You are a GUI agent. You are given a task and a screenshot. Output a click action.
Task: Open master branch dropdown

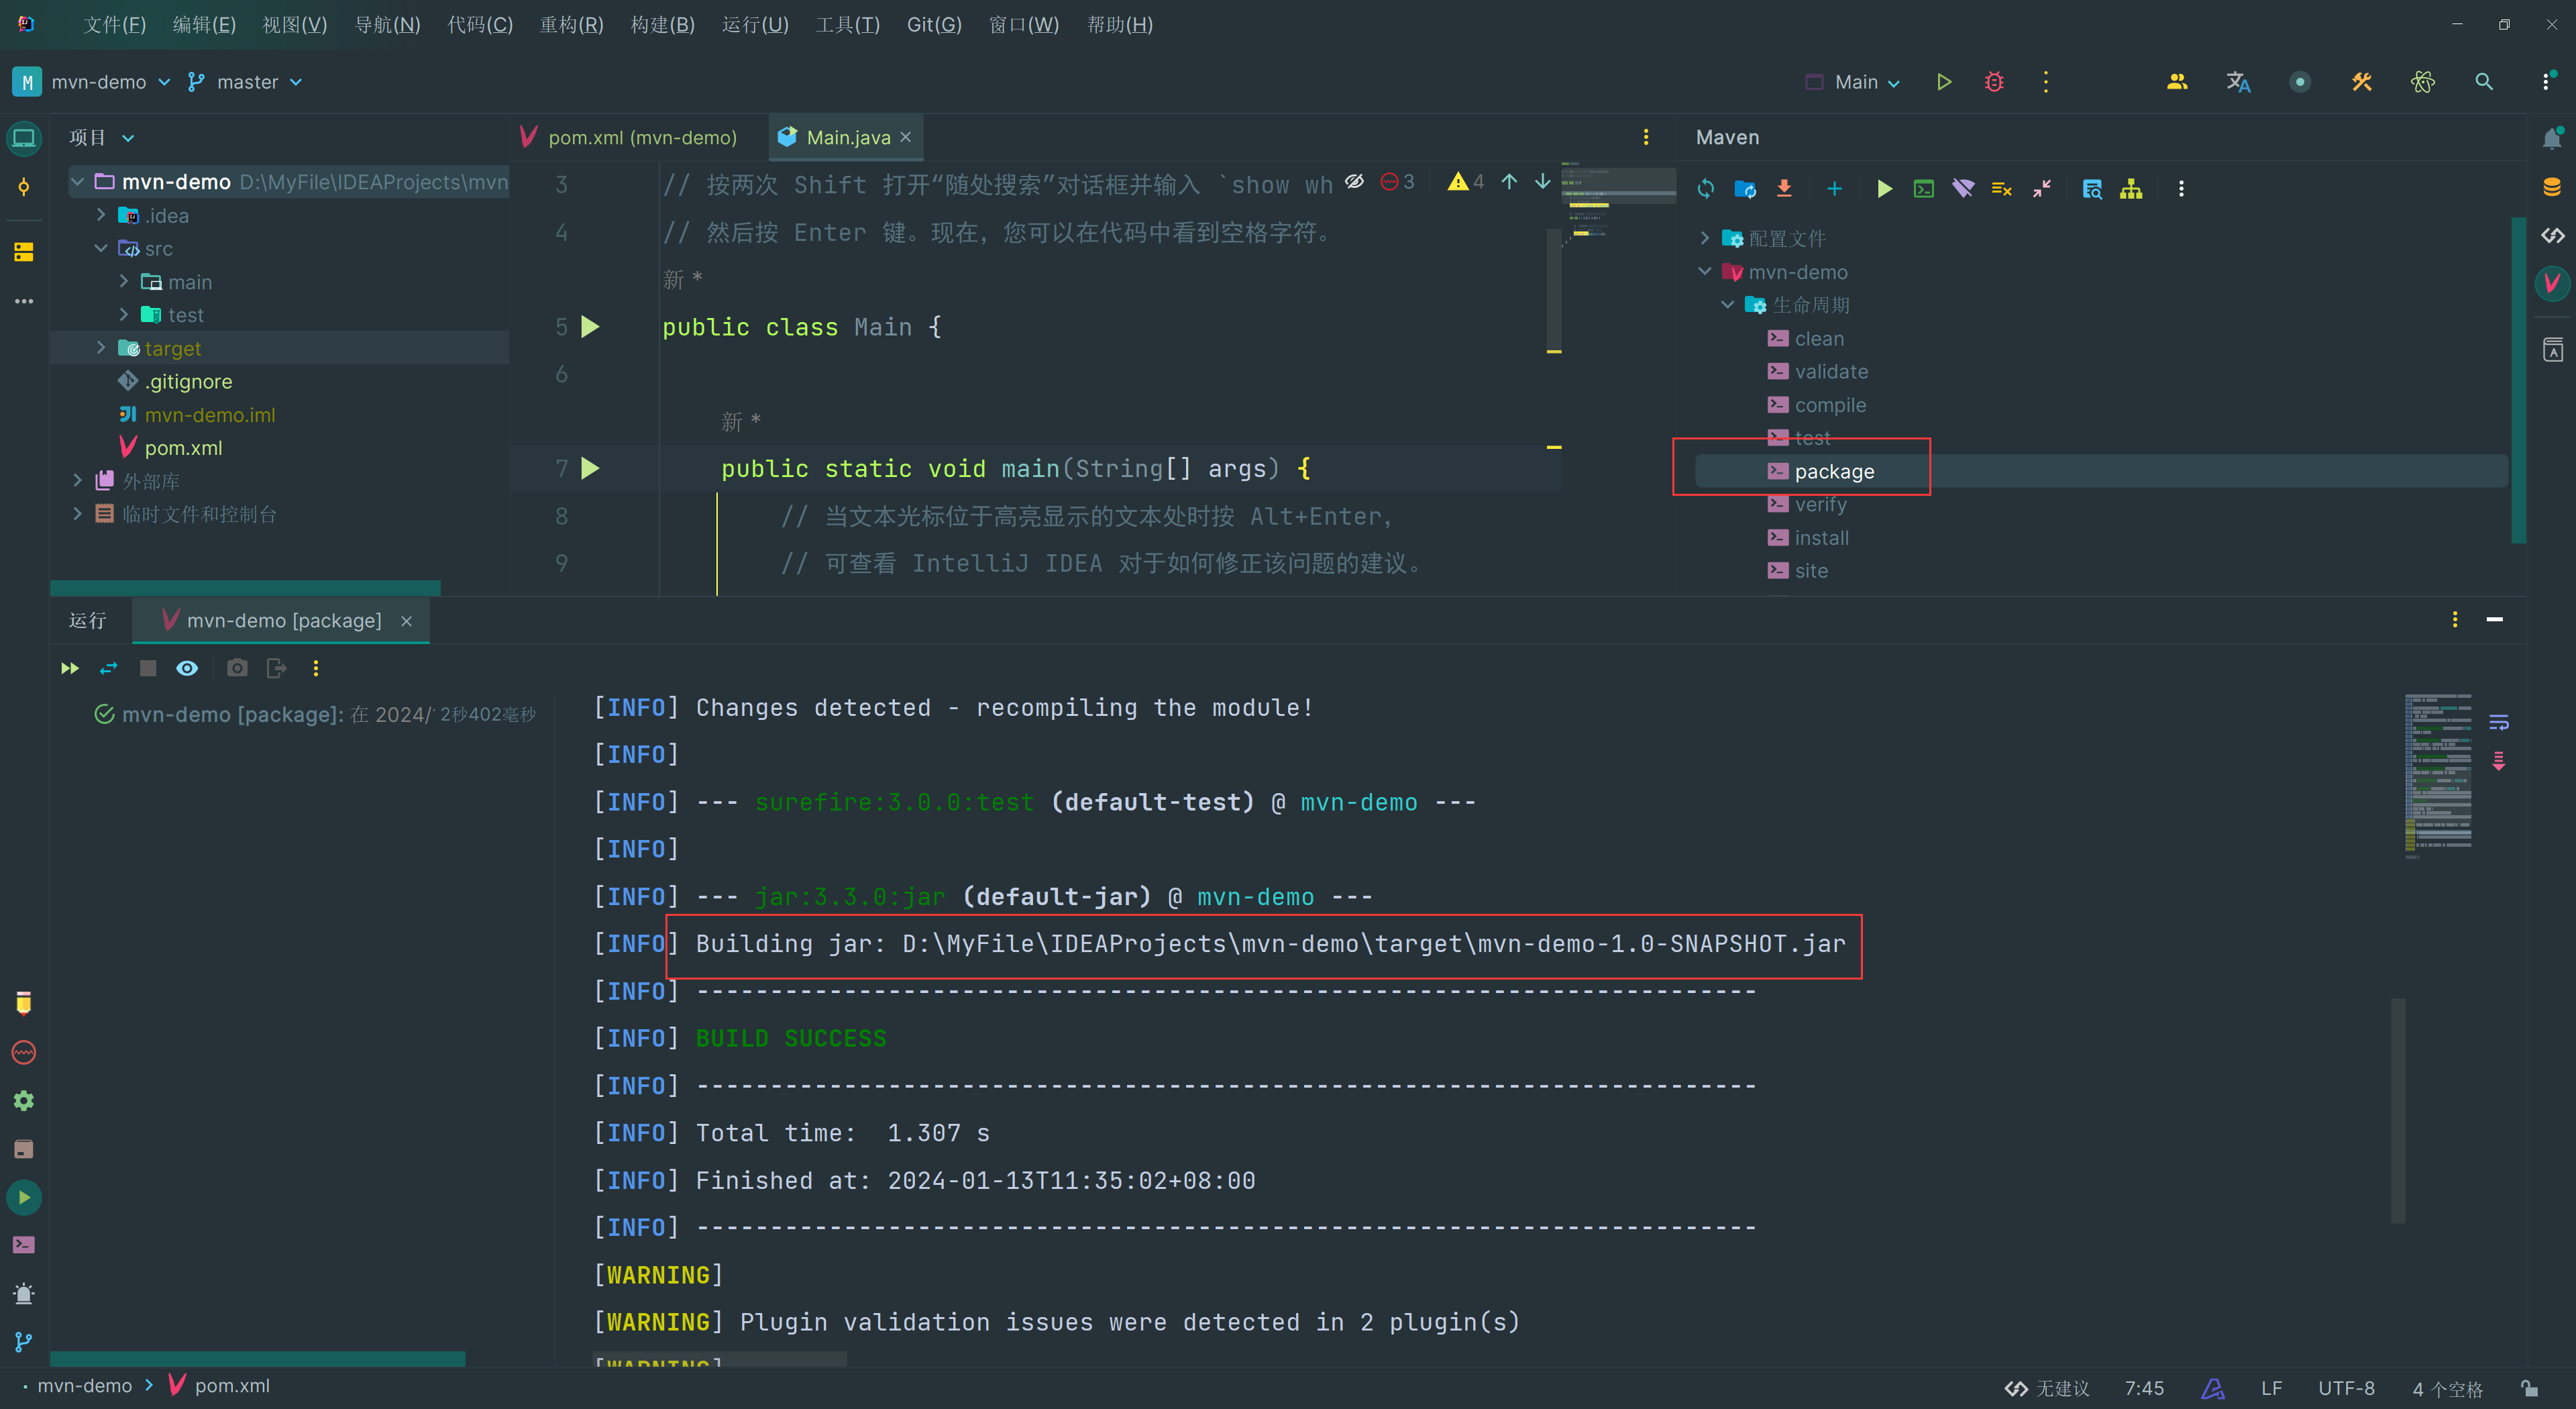click(x=245, y=82)
